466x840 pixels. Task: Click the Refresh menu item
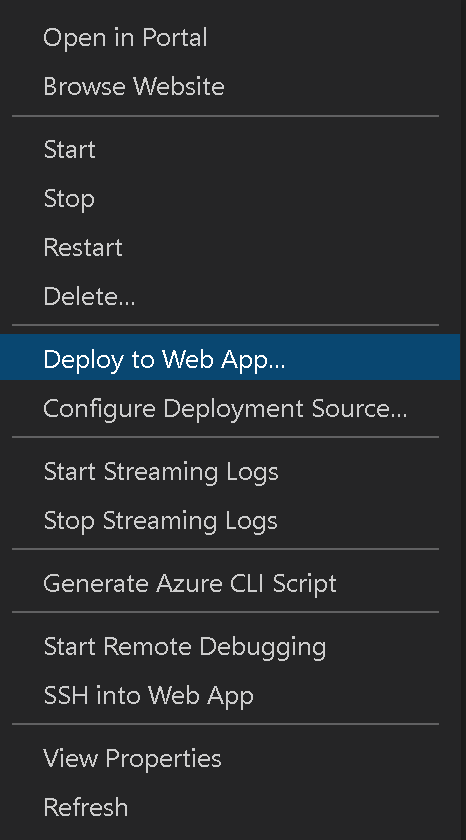230,807
